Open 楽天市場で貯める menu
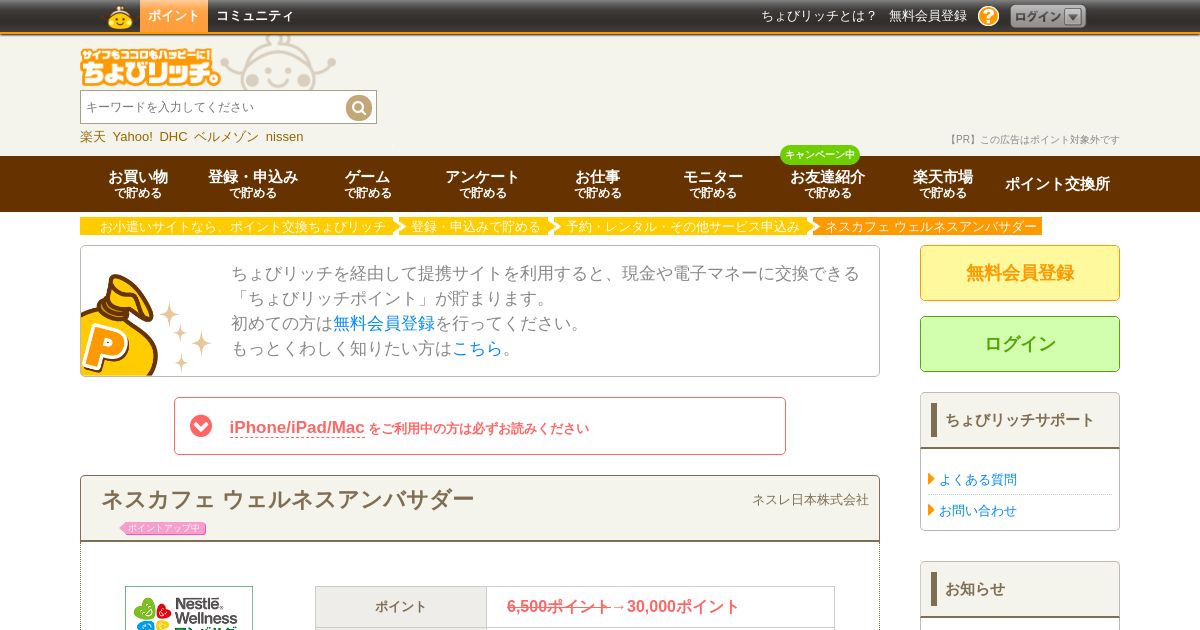1200x630 pixels. (x=943, y=184)
